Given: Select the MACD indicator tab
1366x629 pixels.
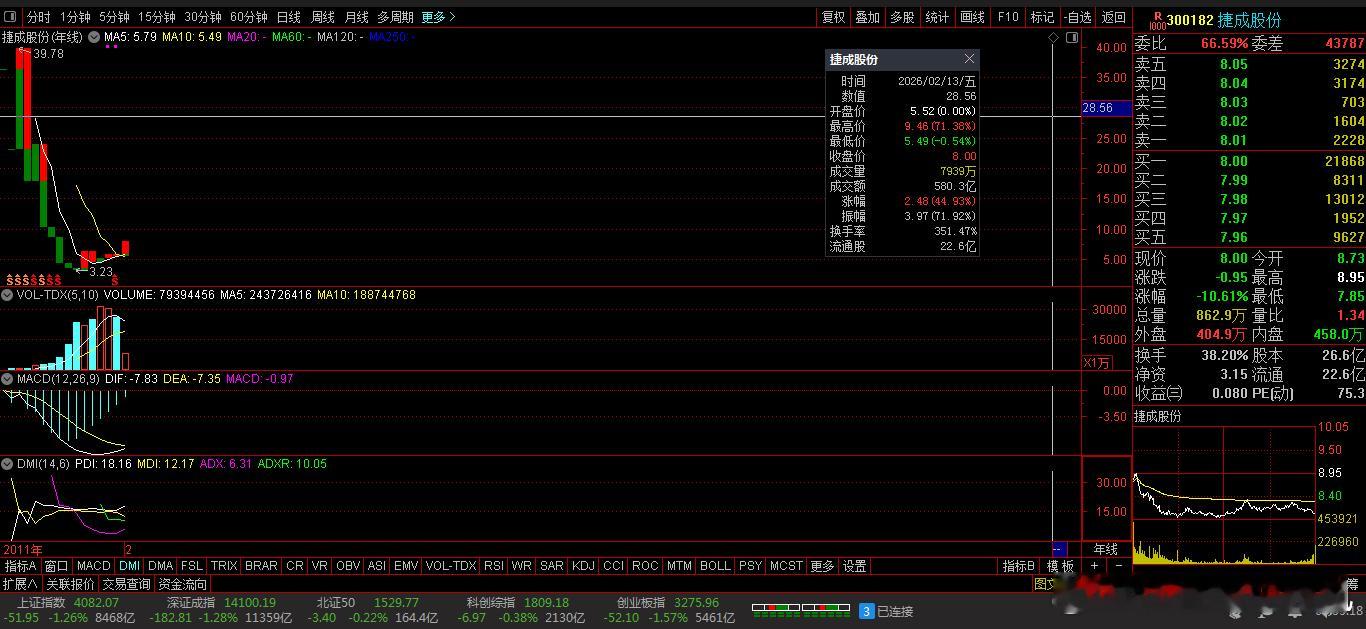Looking at the screenshot, I should (94, 566).
